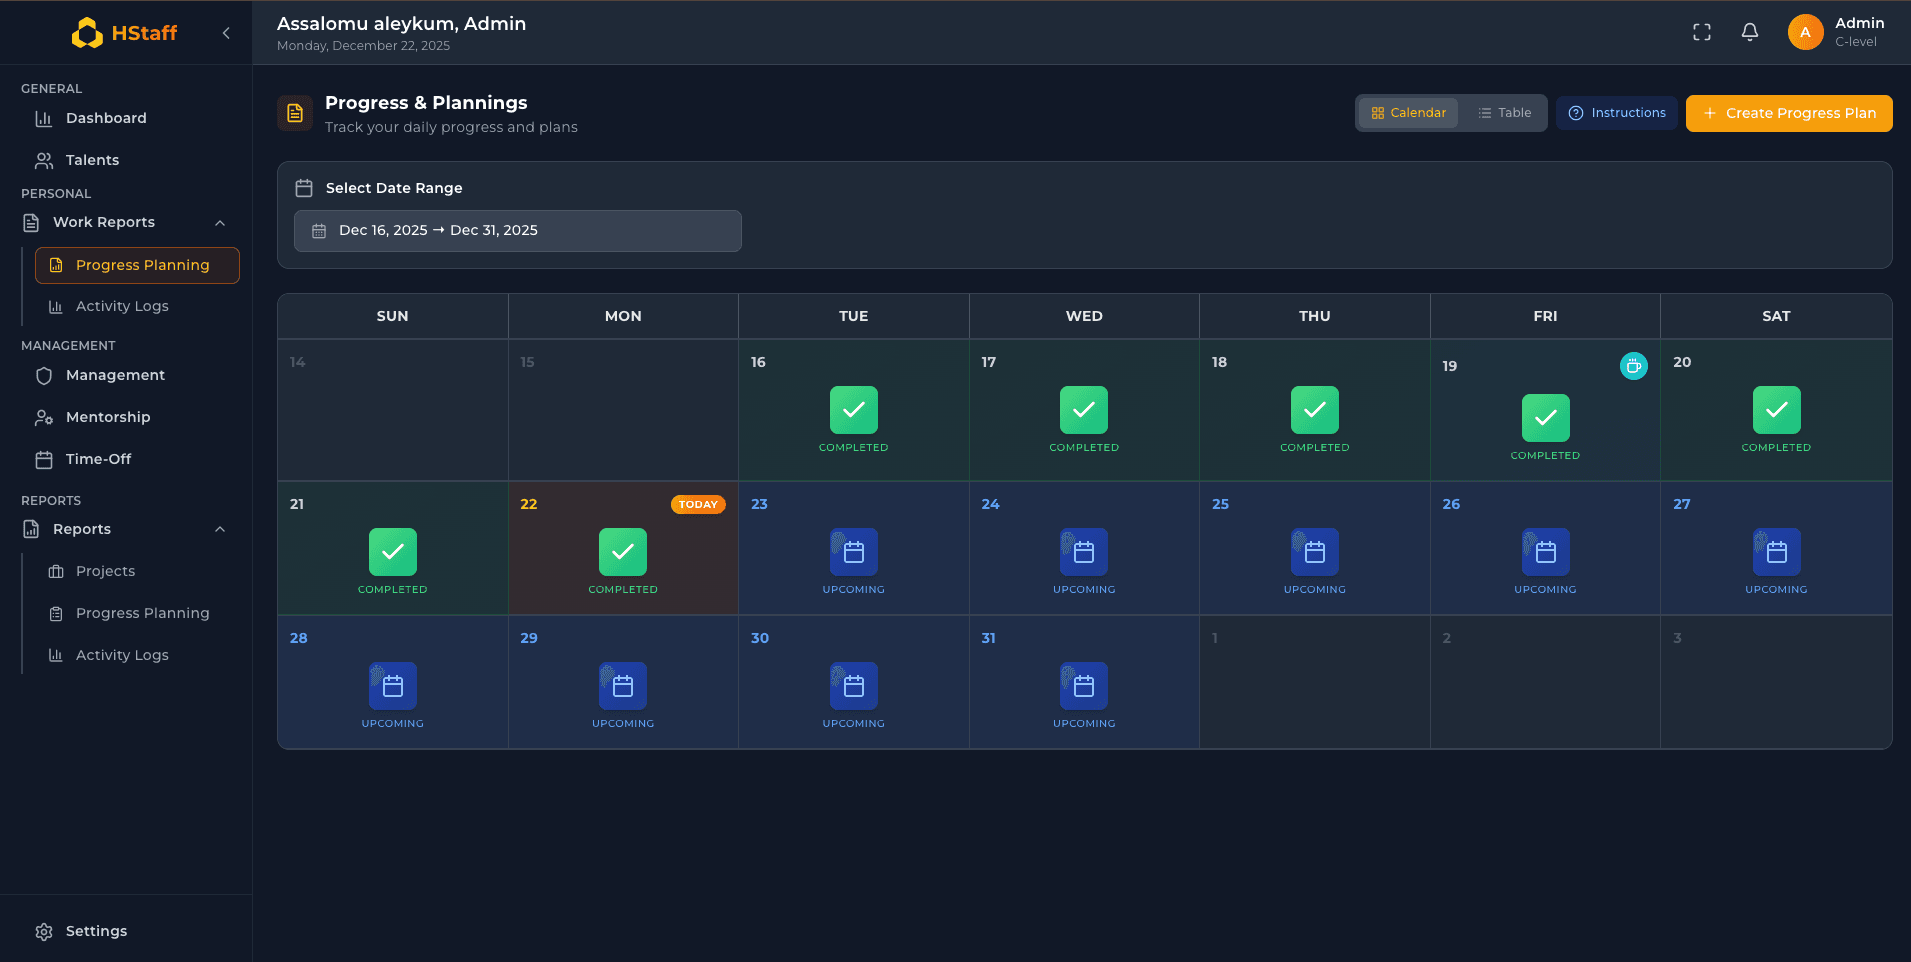Select the Calendar view toggle

[1409, 112]
